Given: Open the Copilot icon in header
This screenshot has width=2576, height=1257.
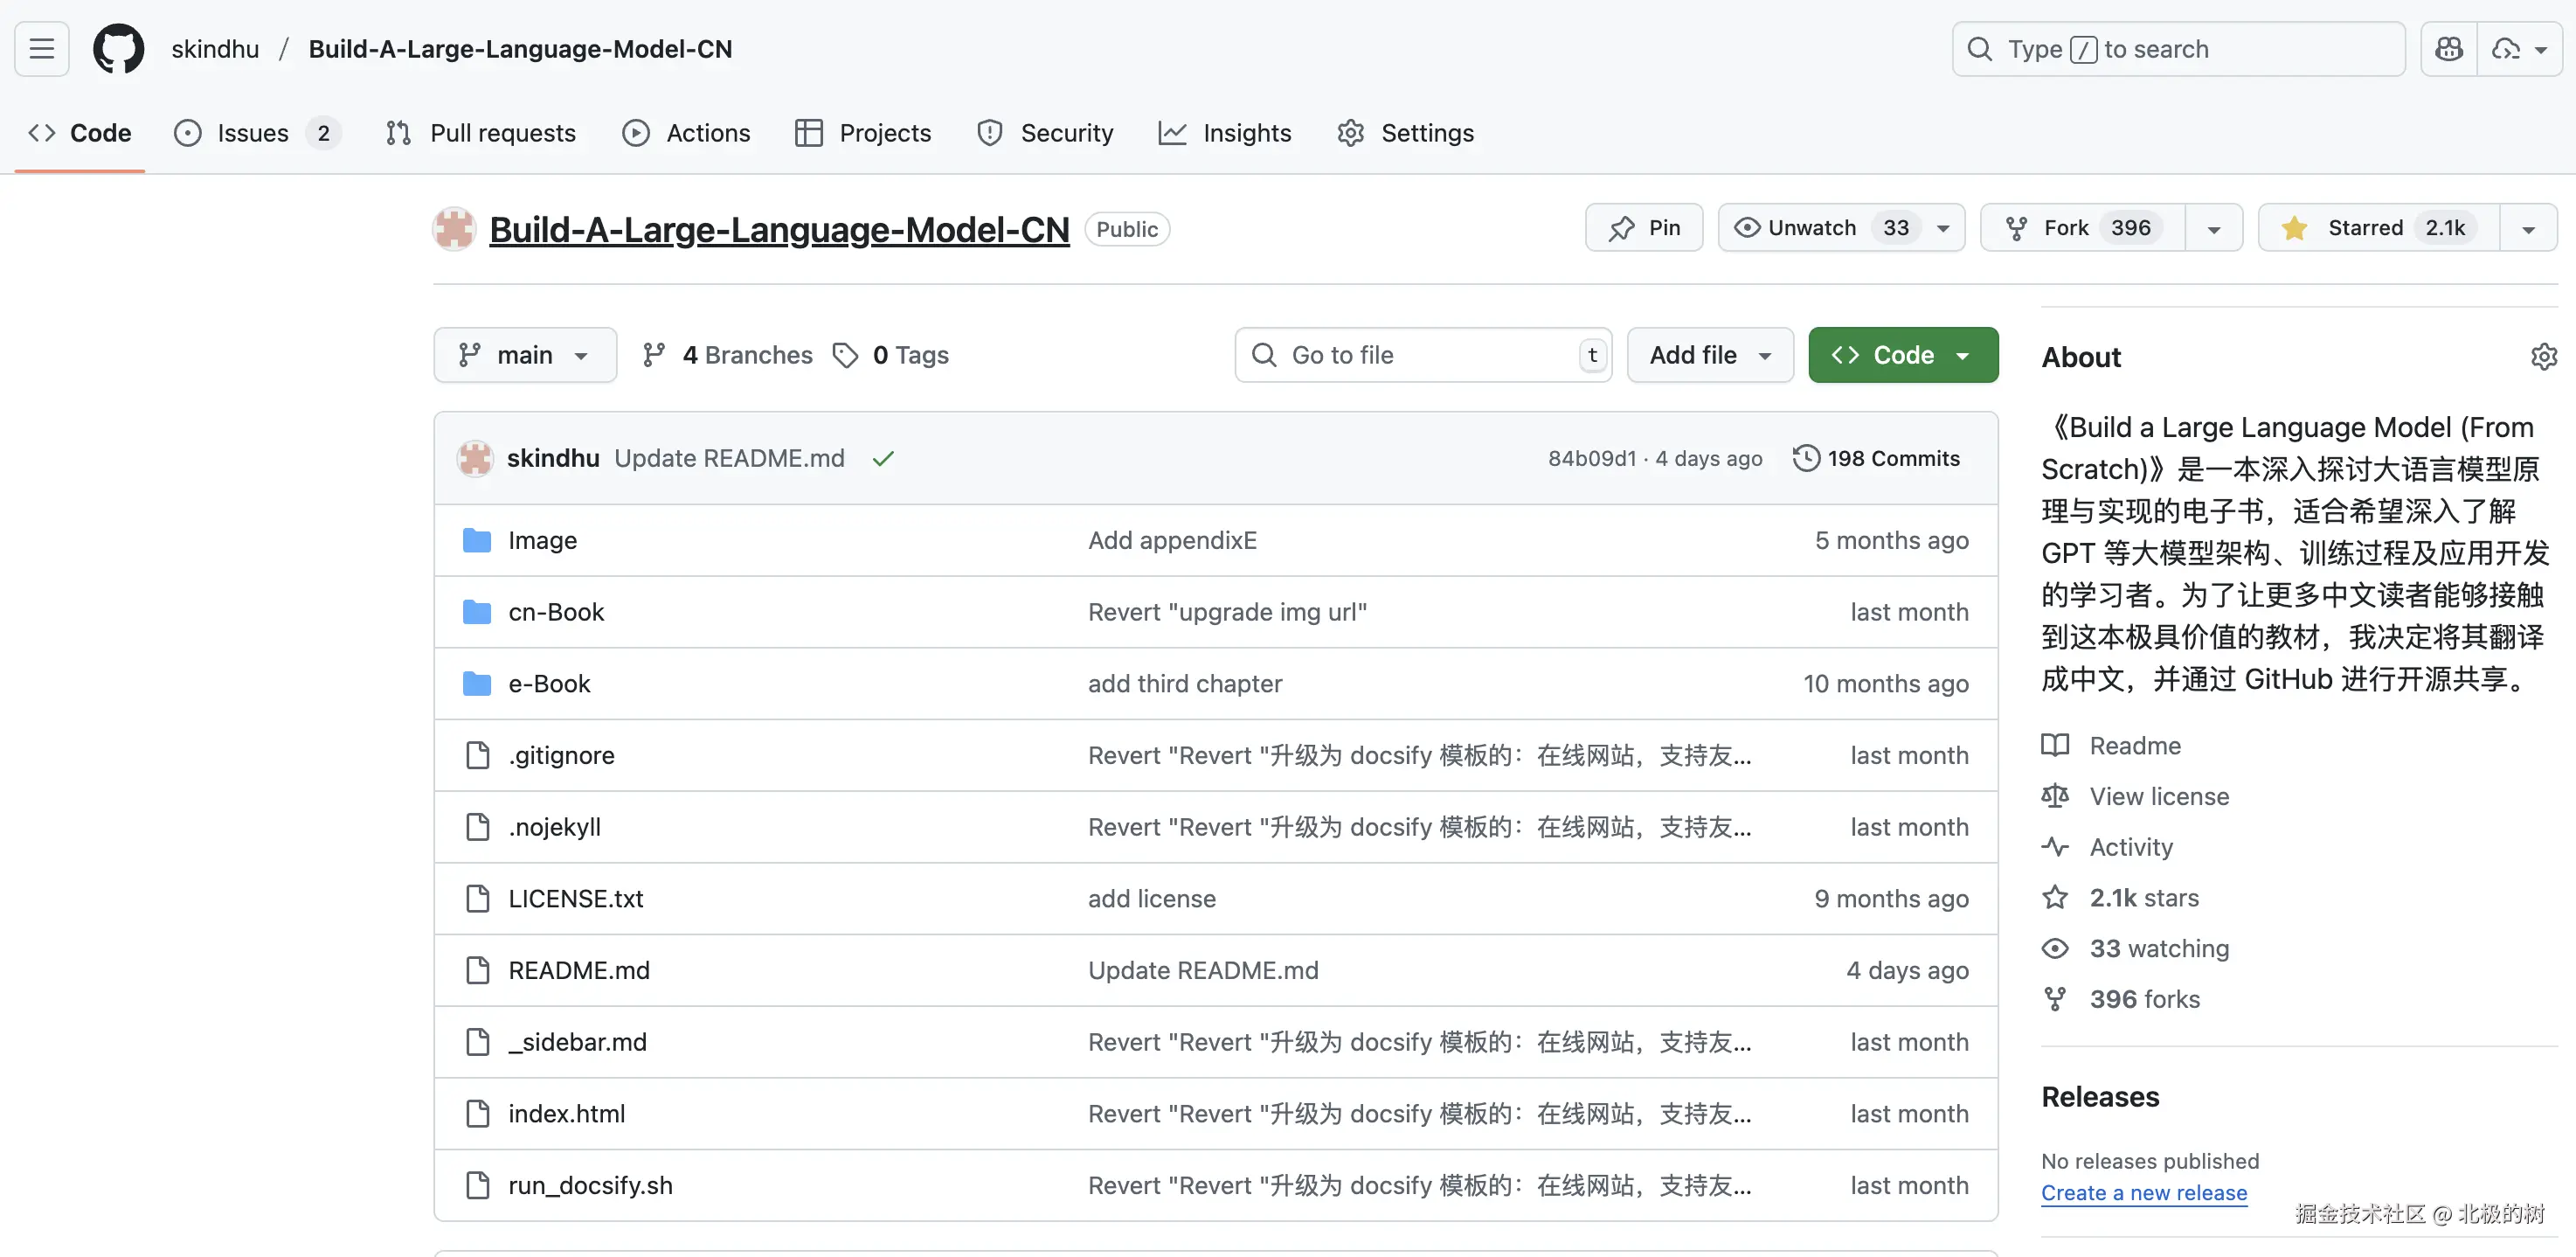Looking at the screenshot, I should point(2448,49).
